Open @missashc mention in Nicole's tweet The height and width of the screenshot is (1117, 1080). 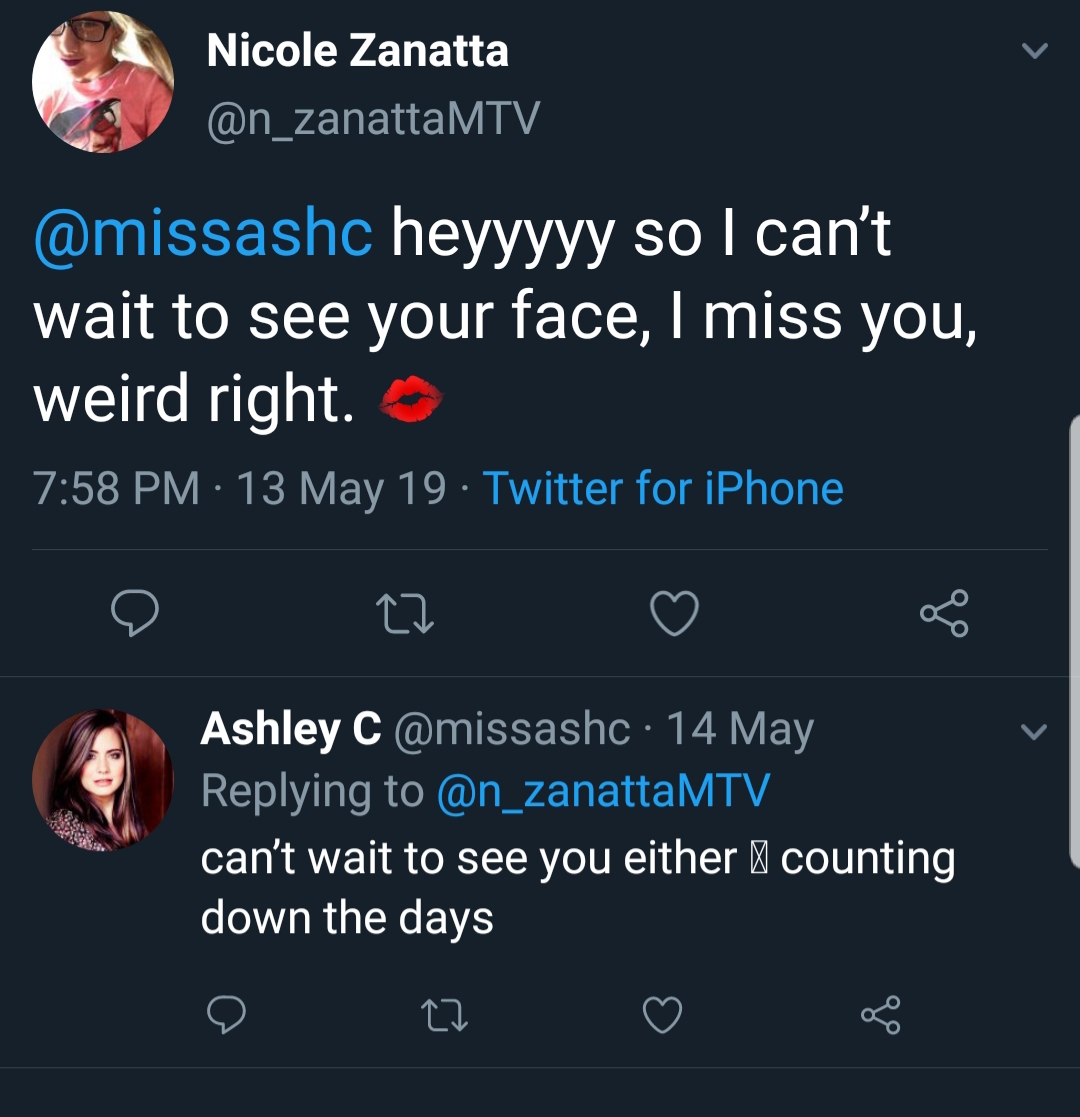click(203, 233)
